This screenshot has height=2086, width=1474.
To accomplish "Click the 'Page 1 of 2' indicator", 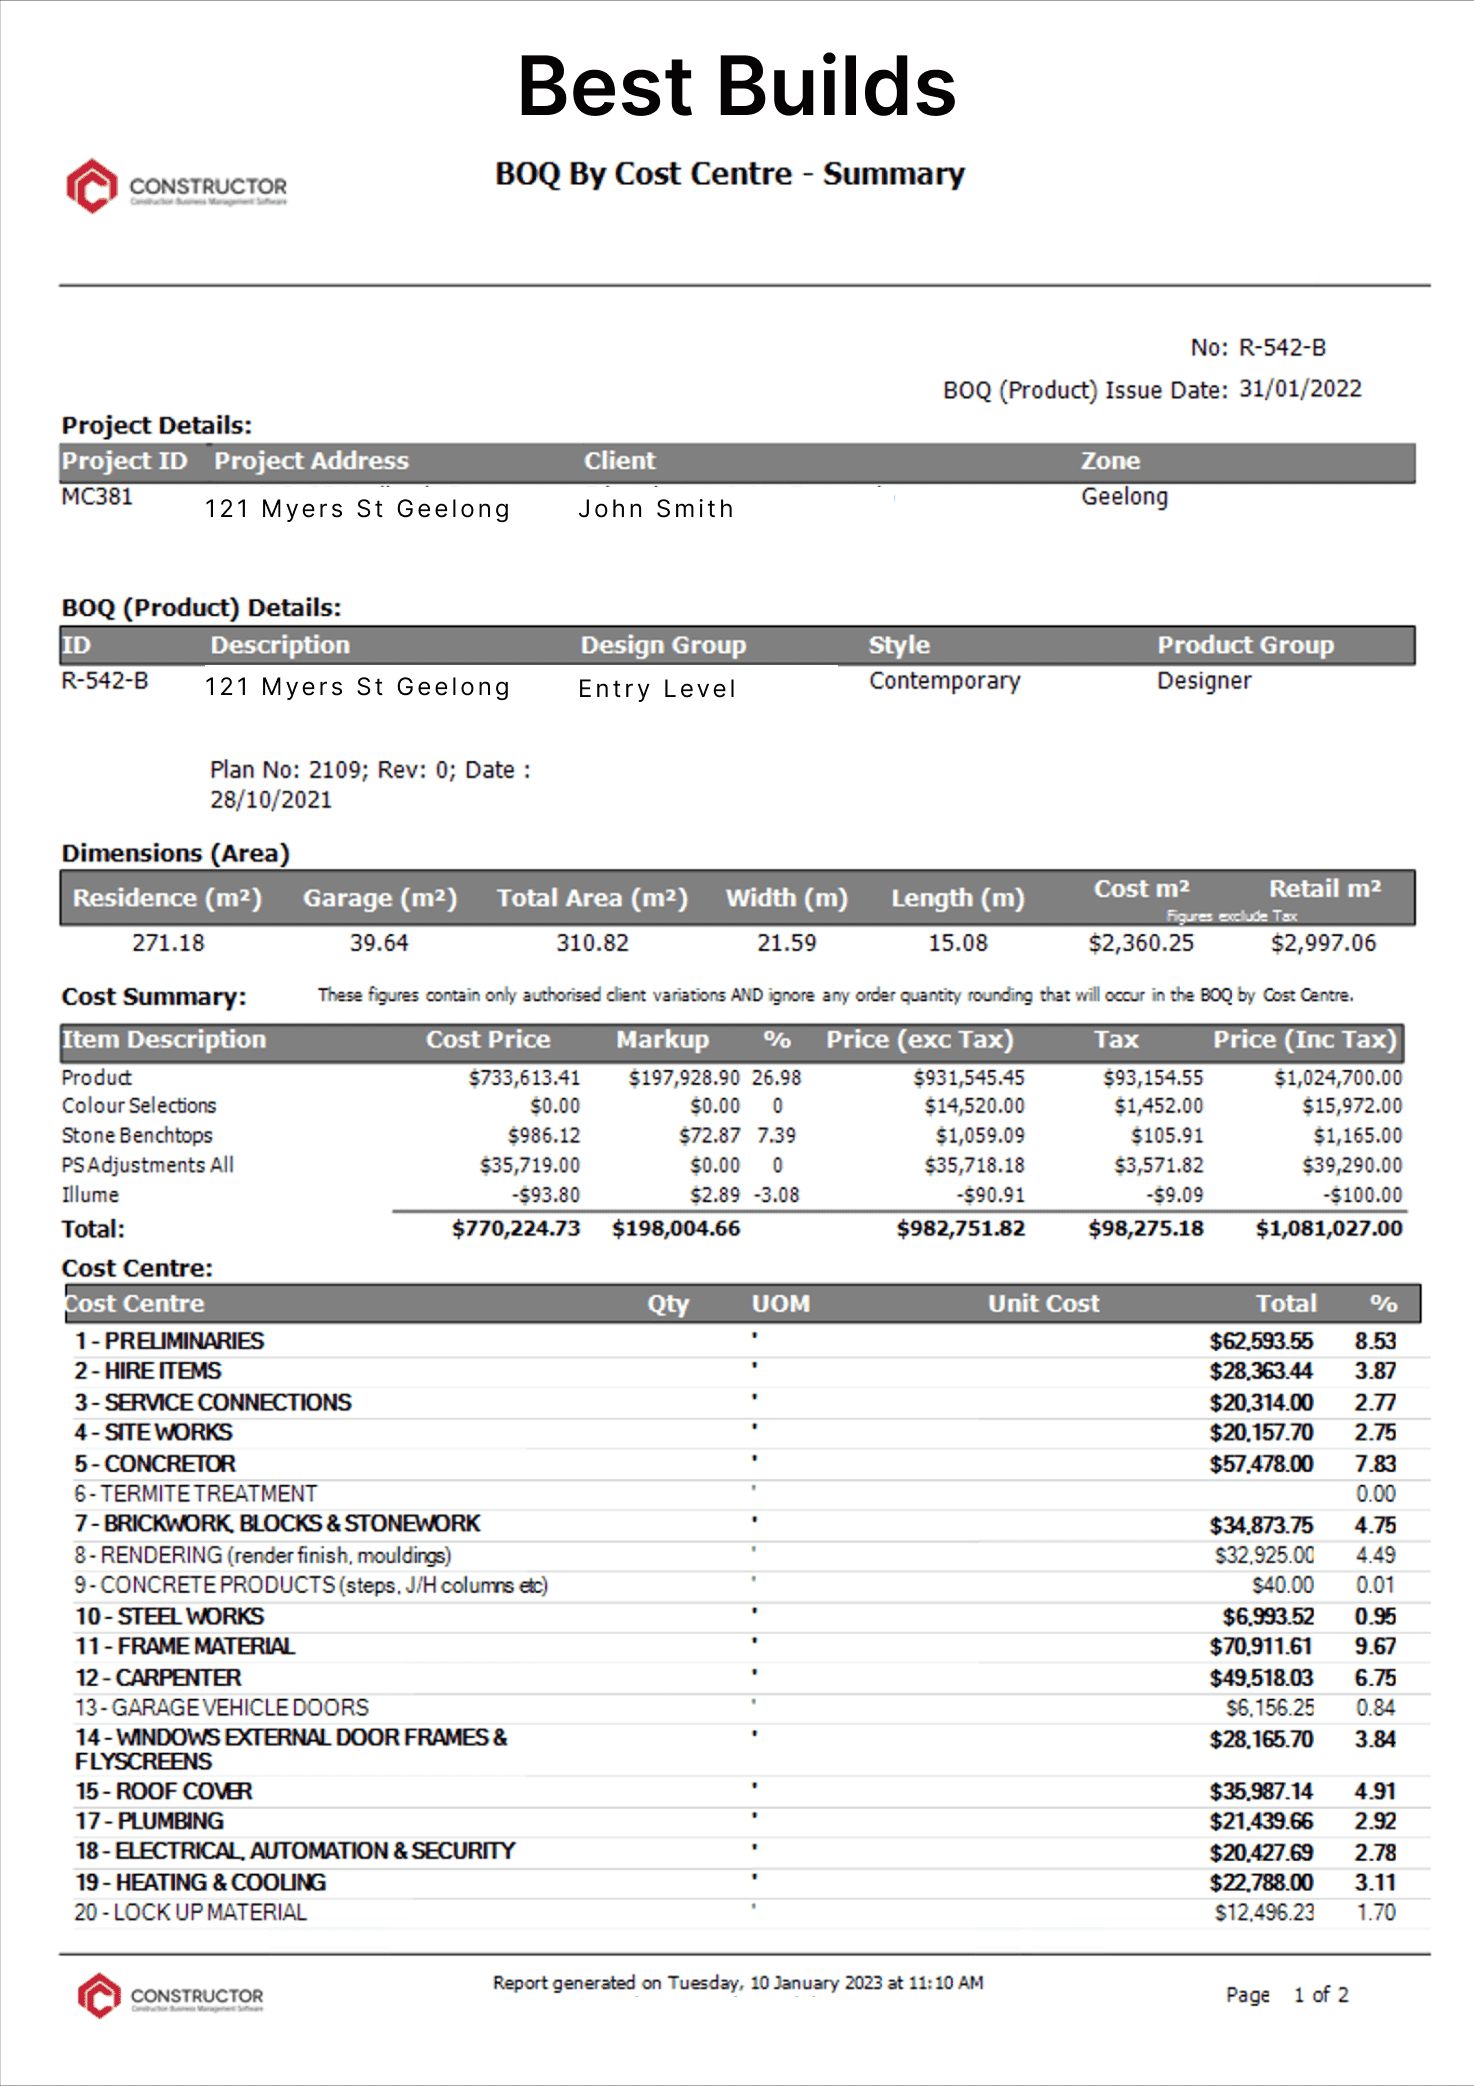I will click(1287, 1995).
